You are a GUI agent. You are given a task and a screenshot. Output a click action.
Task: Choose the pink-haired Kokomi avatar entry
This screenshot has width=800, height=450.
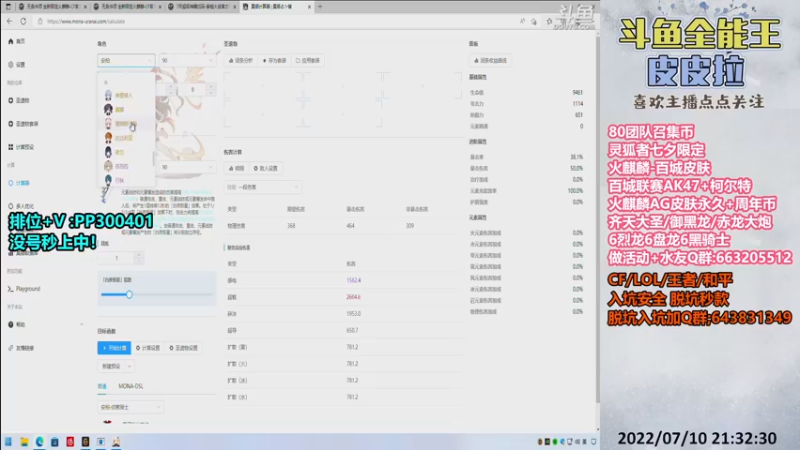coord(108,124)
